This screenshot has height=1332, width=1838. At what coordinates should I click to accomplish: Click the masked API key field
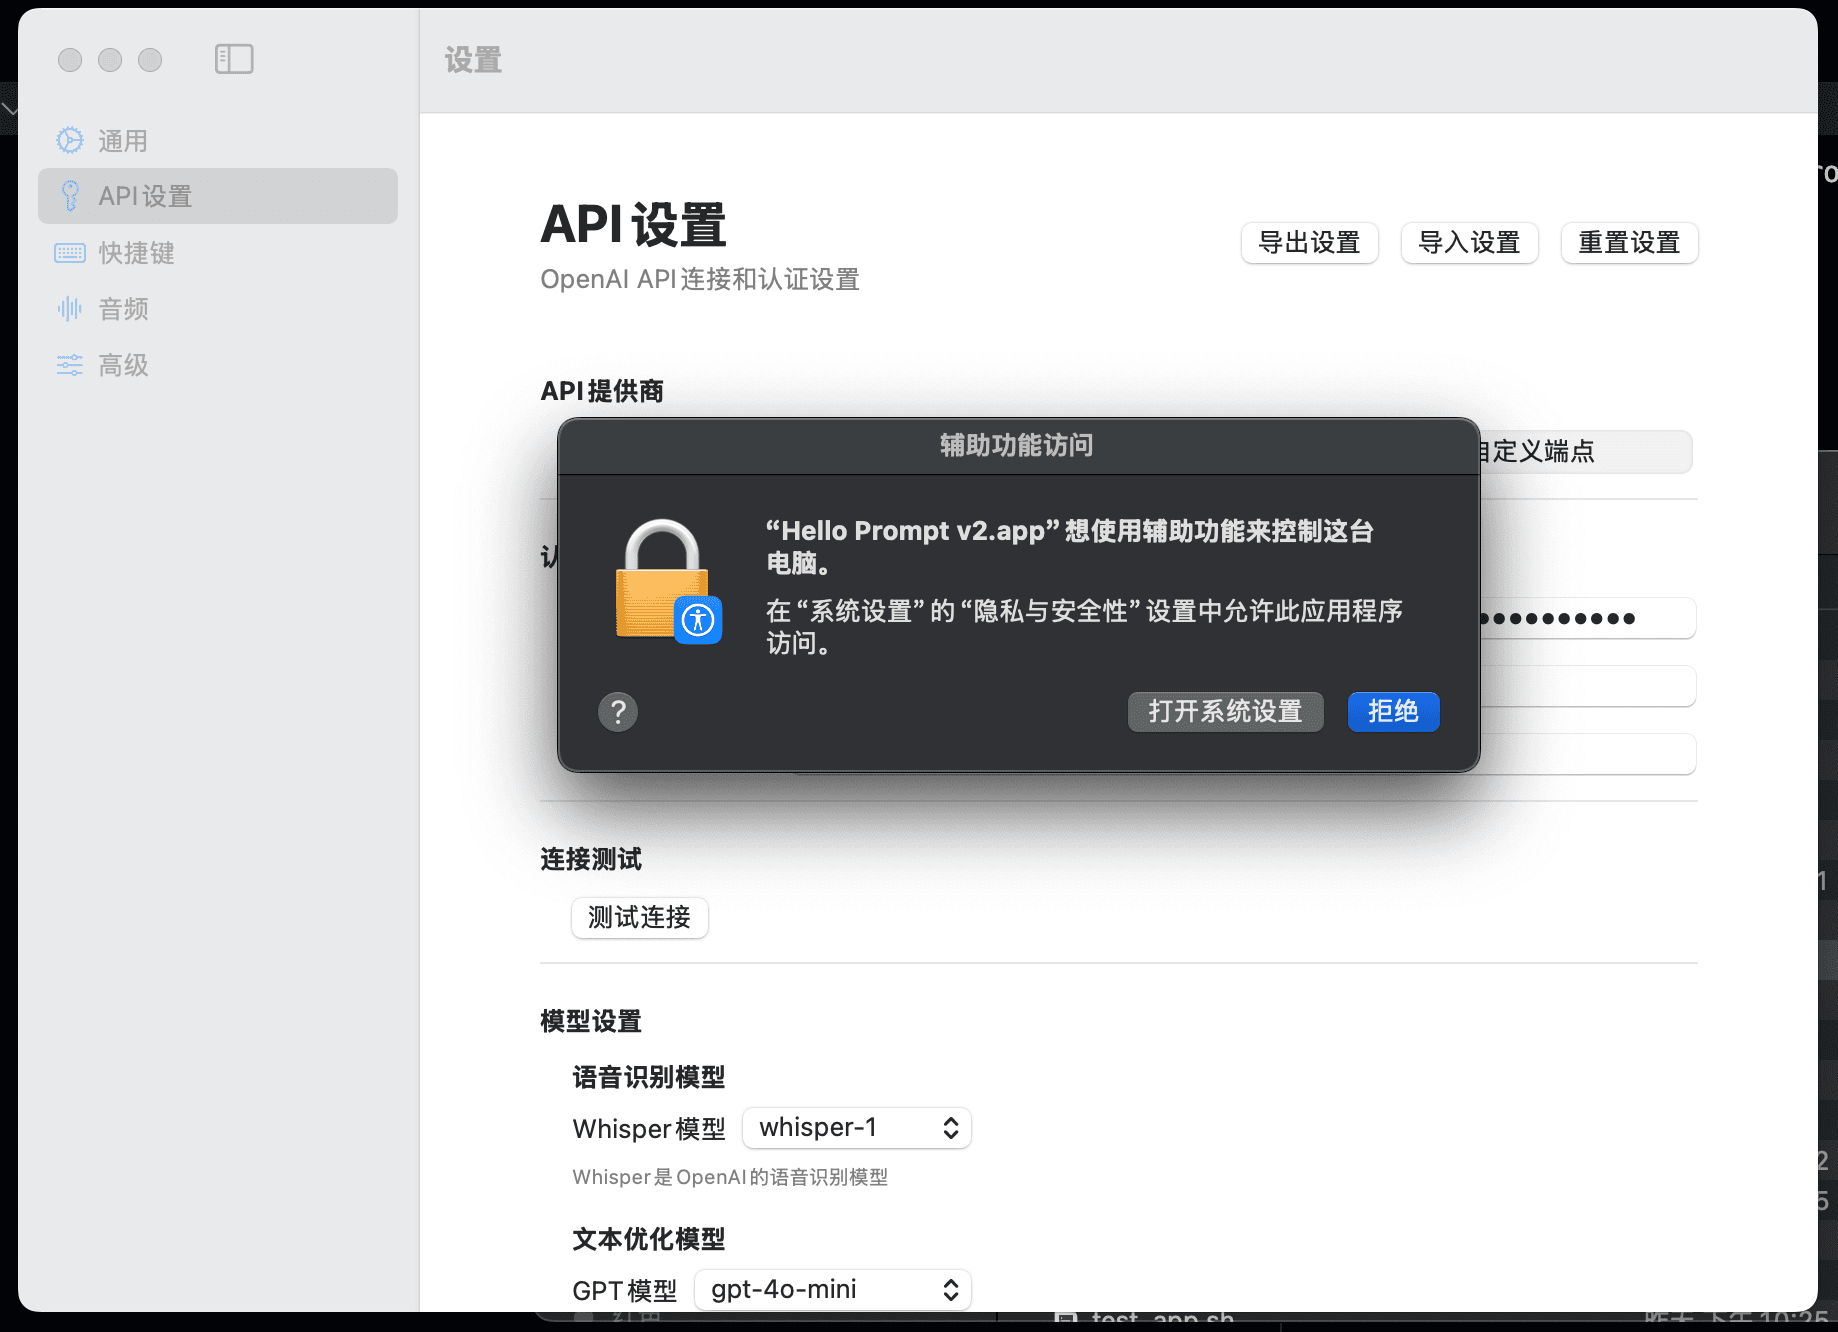click(x=1587, y=618)
